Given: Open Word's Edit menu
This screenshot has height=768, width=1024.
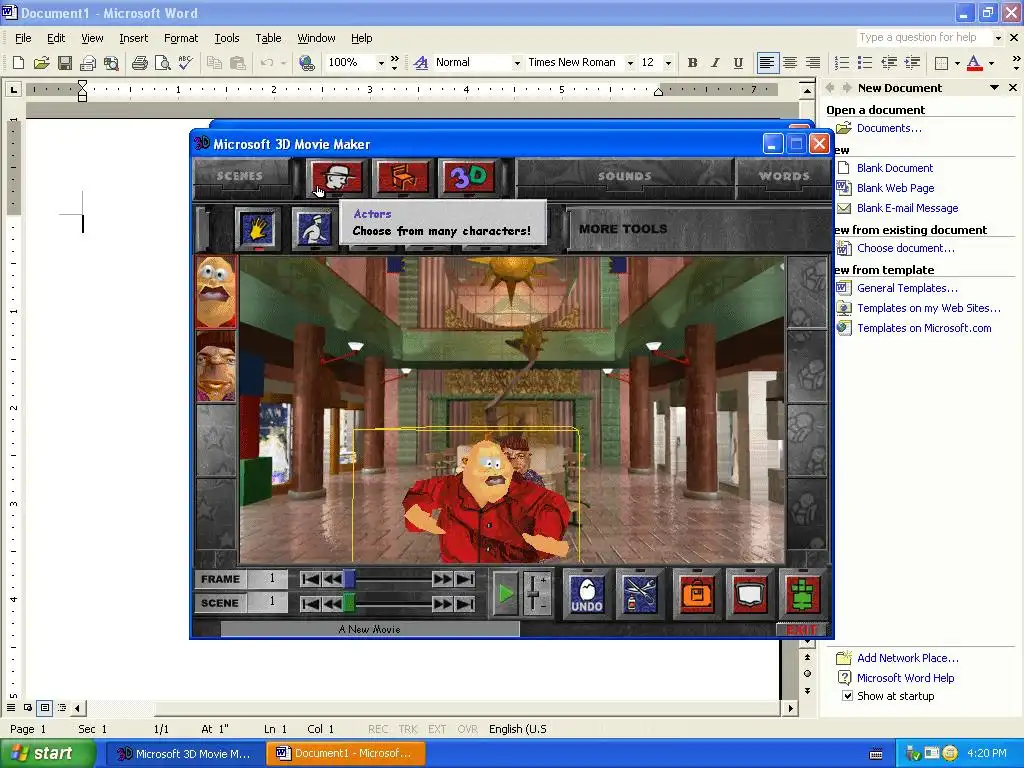Looking at the screenshot, I should pos(56,38).
